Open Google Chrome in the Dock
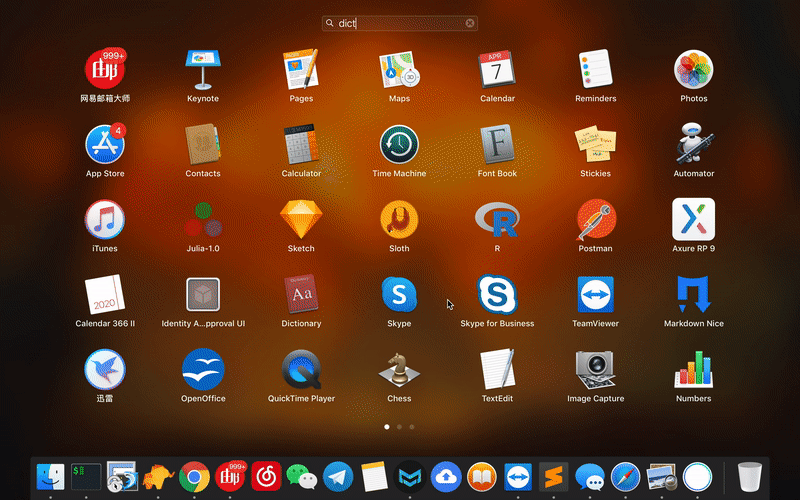Screen dimensions: 800x500 pyautogui.click(x=194, y=477)
